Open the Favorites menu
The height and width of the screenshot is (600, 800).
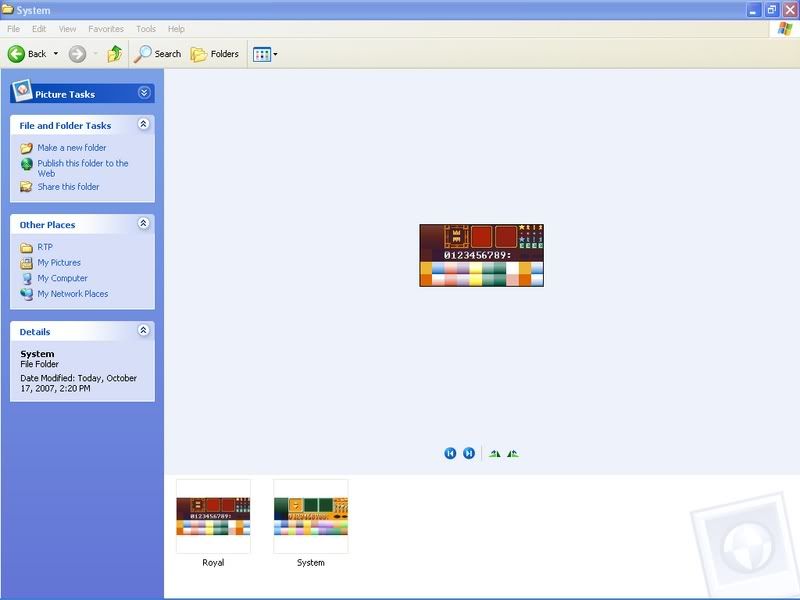point(106,29)
